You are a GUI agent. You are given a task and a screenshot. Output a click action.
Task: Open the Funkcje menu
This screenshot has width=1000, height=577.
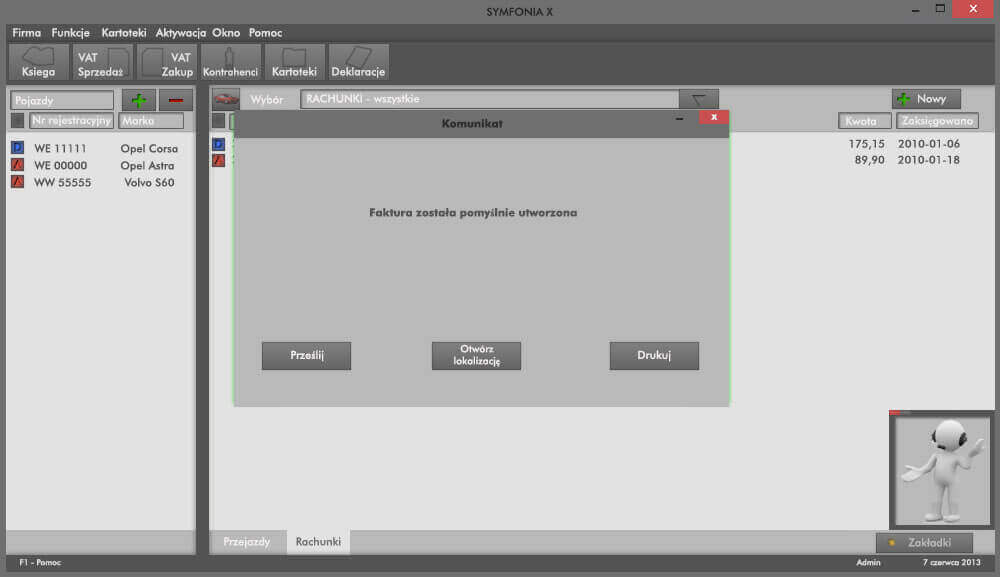[x=70, y=33]
